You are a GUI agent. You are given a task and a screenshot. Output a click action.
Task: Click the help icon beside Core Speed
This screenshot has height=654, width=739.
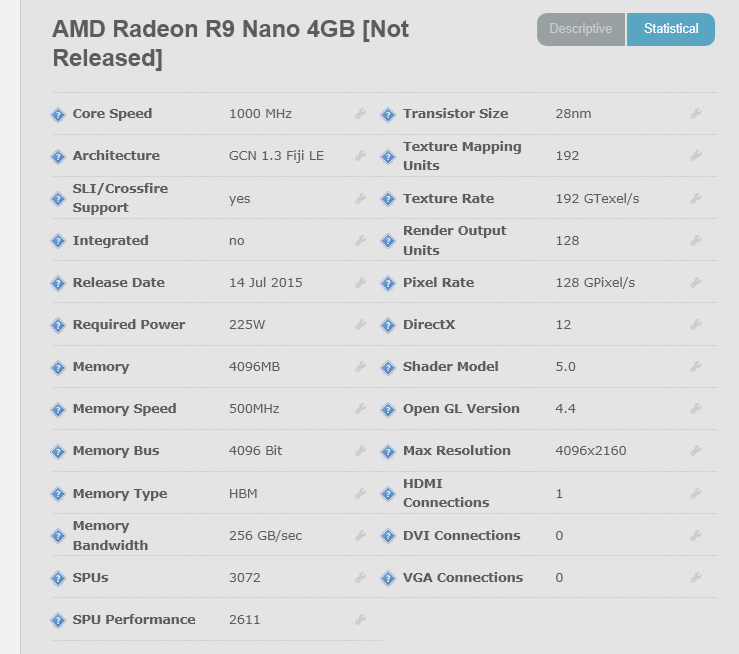click(x=58, y=114)
